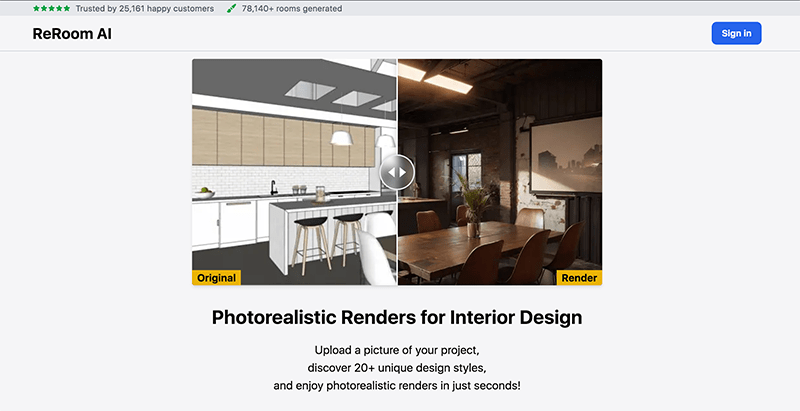Click the green paintbrush icon
Image resolution: width=800 pixels, height=411 pixels.
(x=232, y=8)
